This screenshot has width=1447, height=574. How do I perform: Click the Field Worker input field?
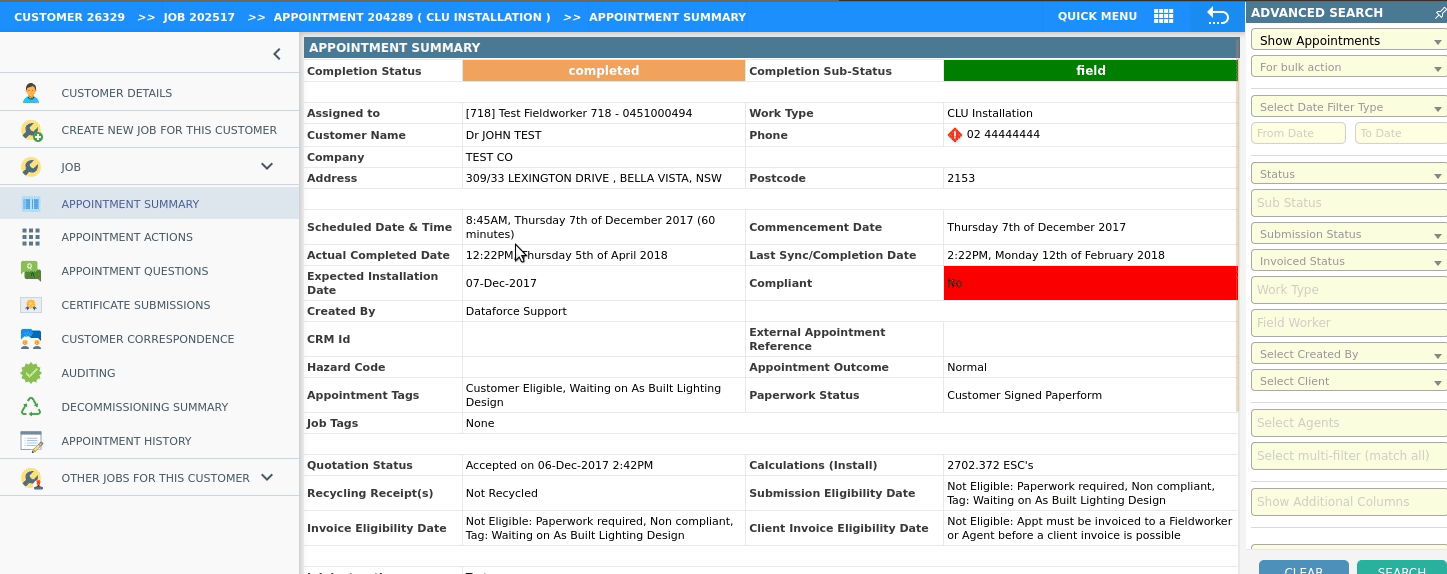[x=1346, y=323]
